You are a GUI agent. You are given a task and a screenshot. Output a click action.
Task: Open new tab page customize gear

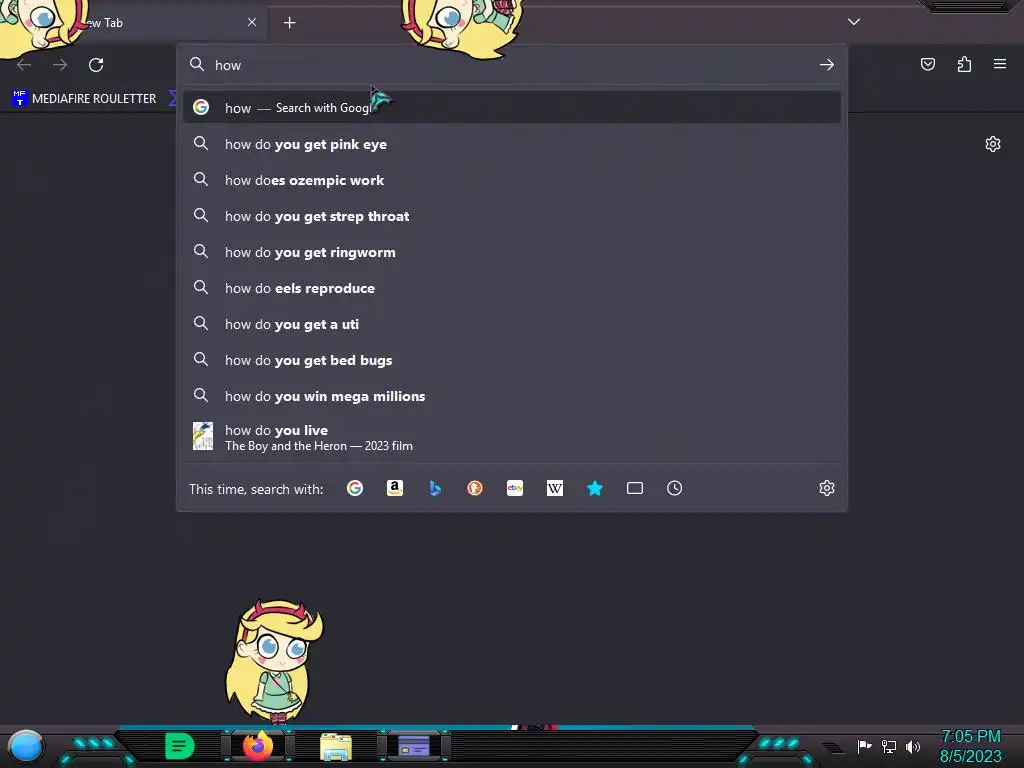tap(993, 144)
